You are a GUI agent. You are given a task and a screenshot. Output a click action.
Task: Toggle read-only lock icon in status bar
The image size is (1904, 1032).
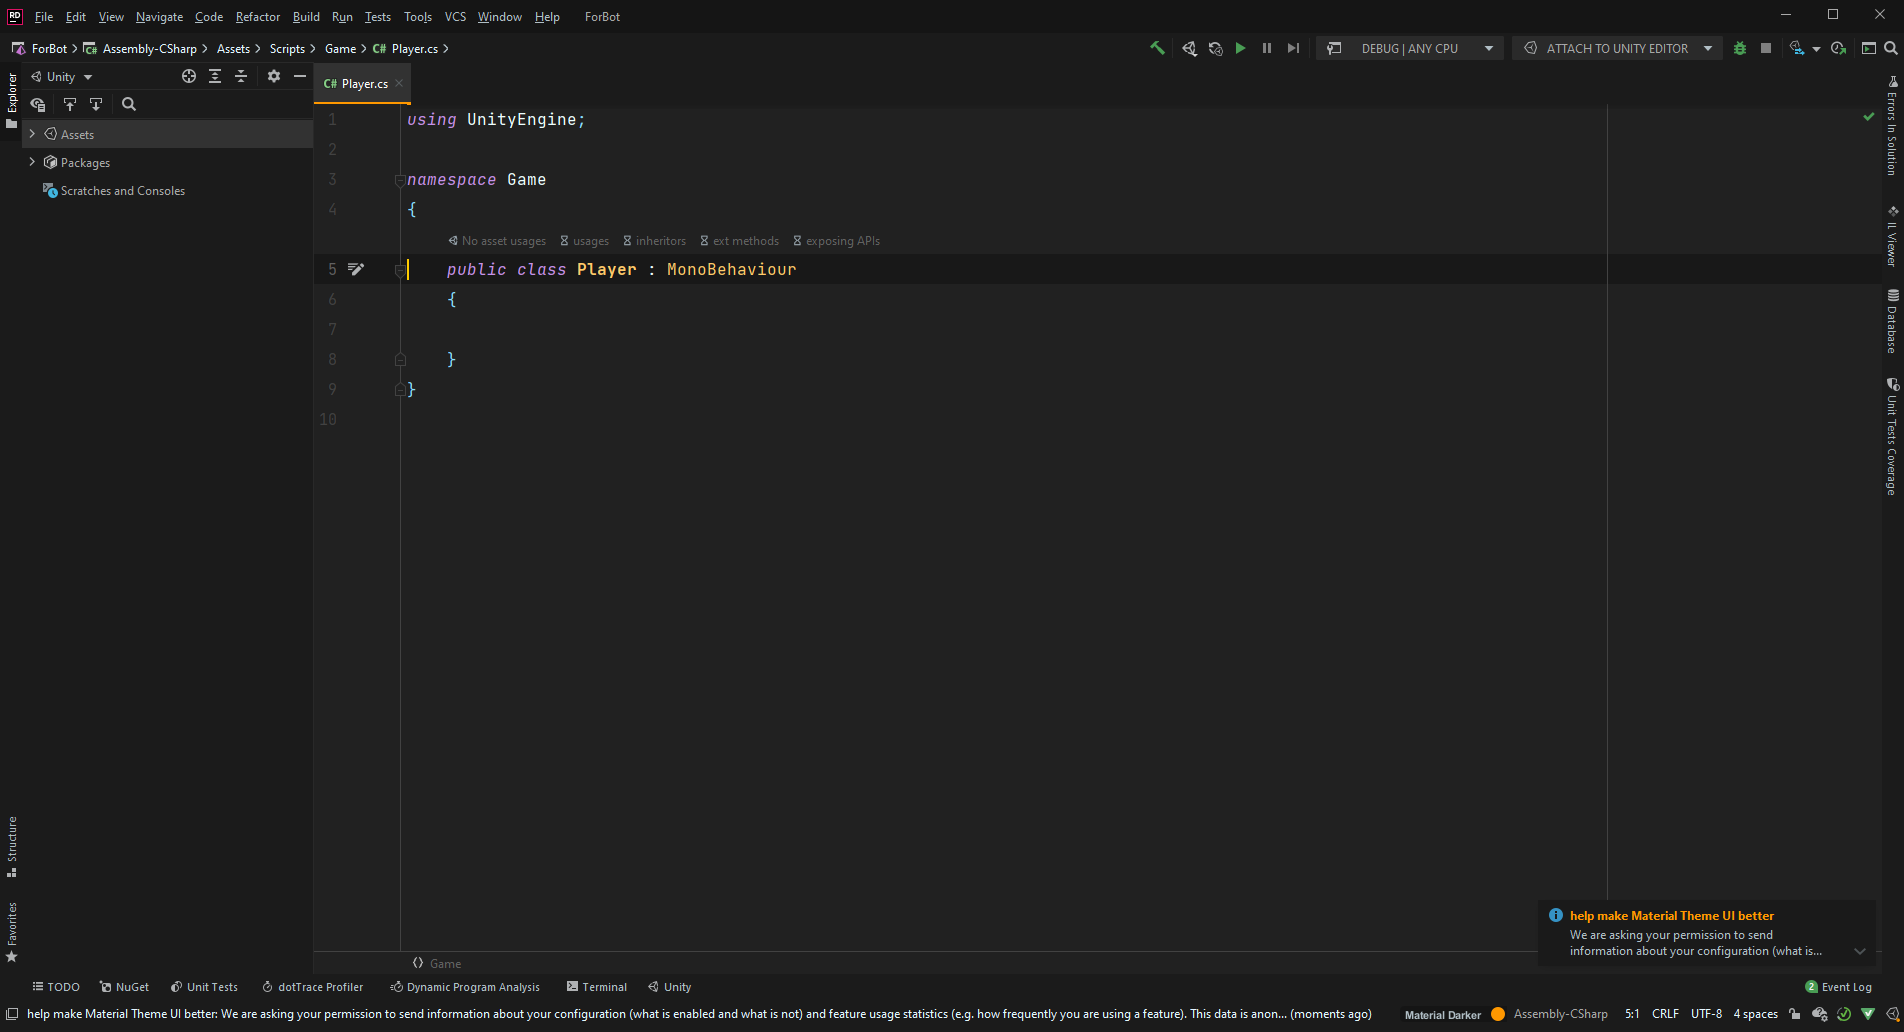point(1795,1014)
